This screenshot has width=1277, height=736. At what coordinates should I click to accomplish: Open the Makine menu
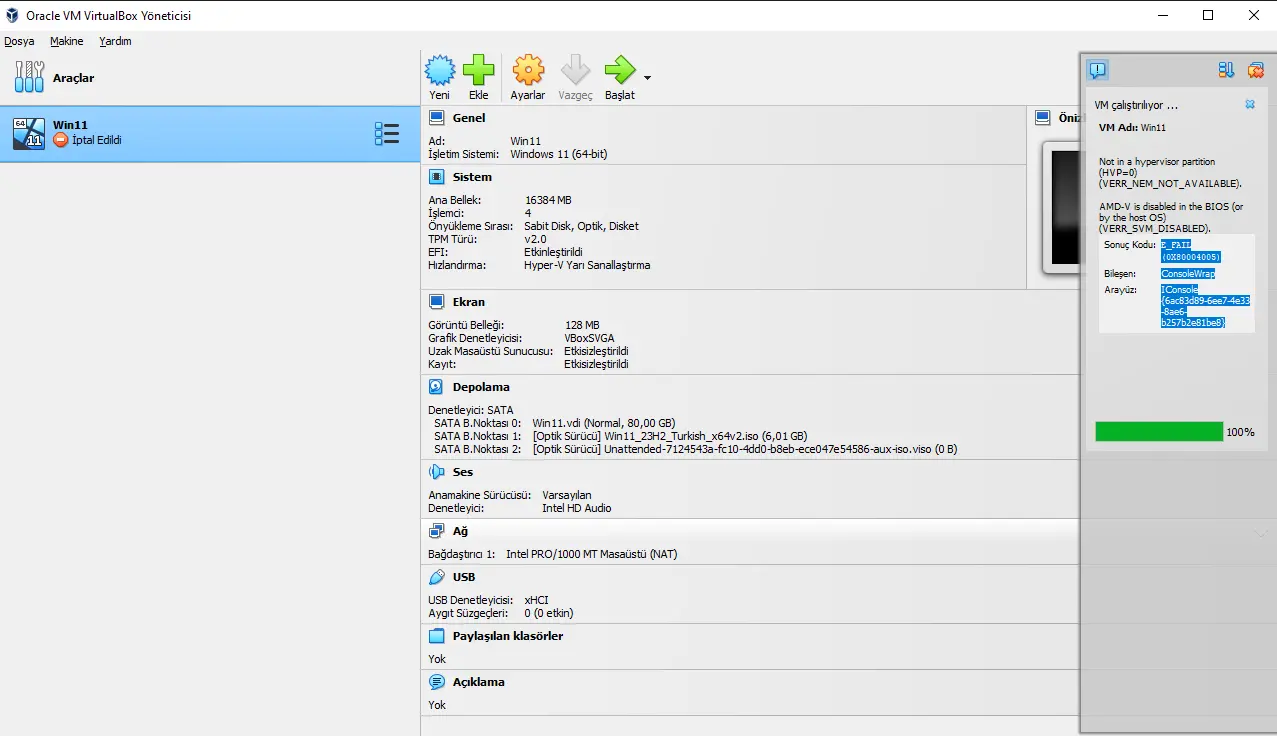pos(67,41)
